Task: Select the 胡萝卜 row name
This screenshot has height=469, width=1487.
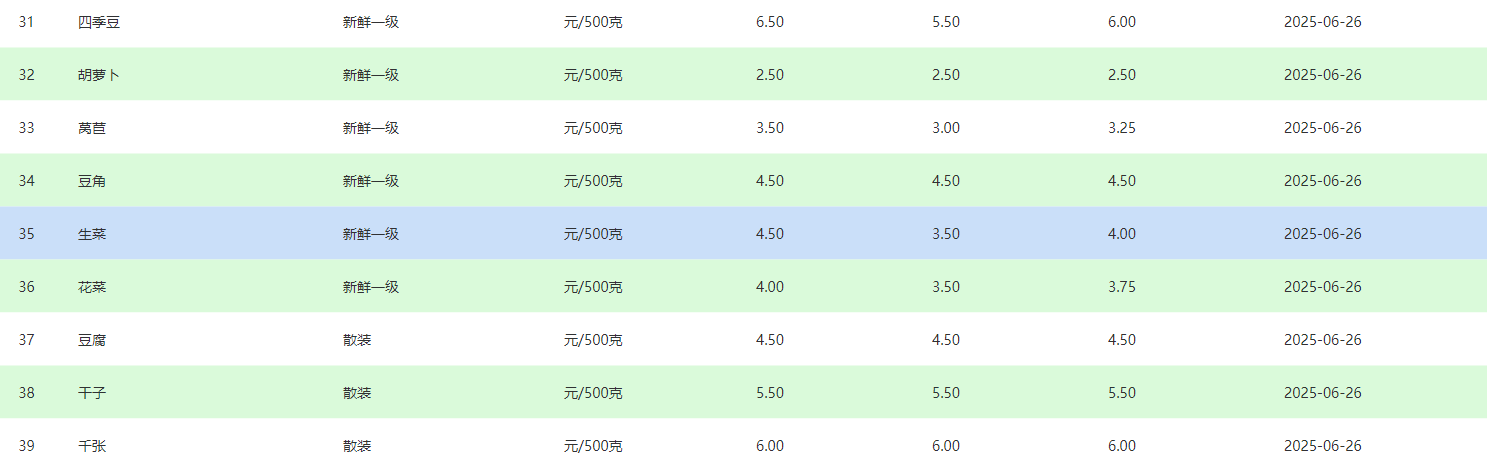Action: click(99, 75)
